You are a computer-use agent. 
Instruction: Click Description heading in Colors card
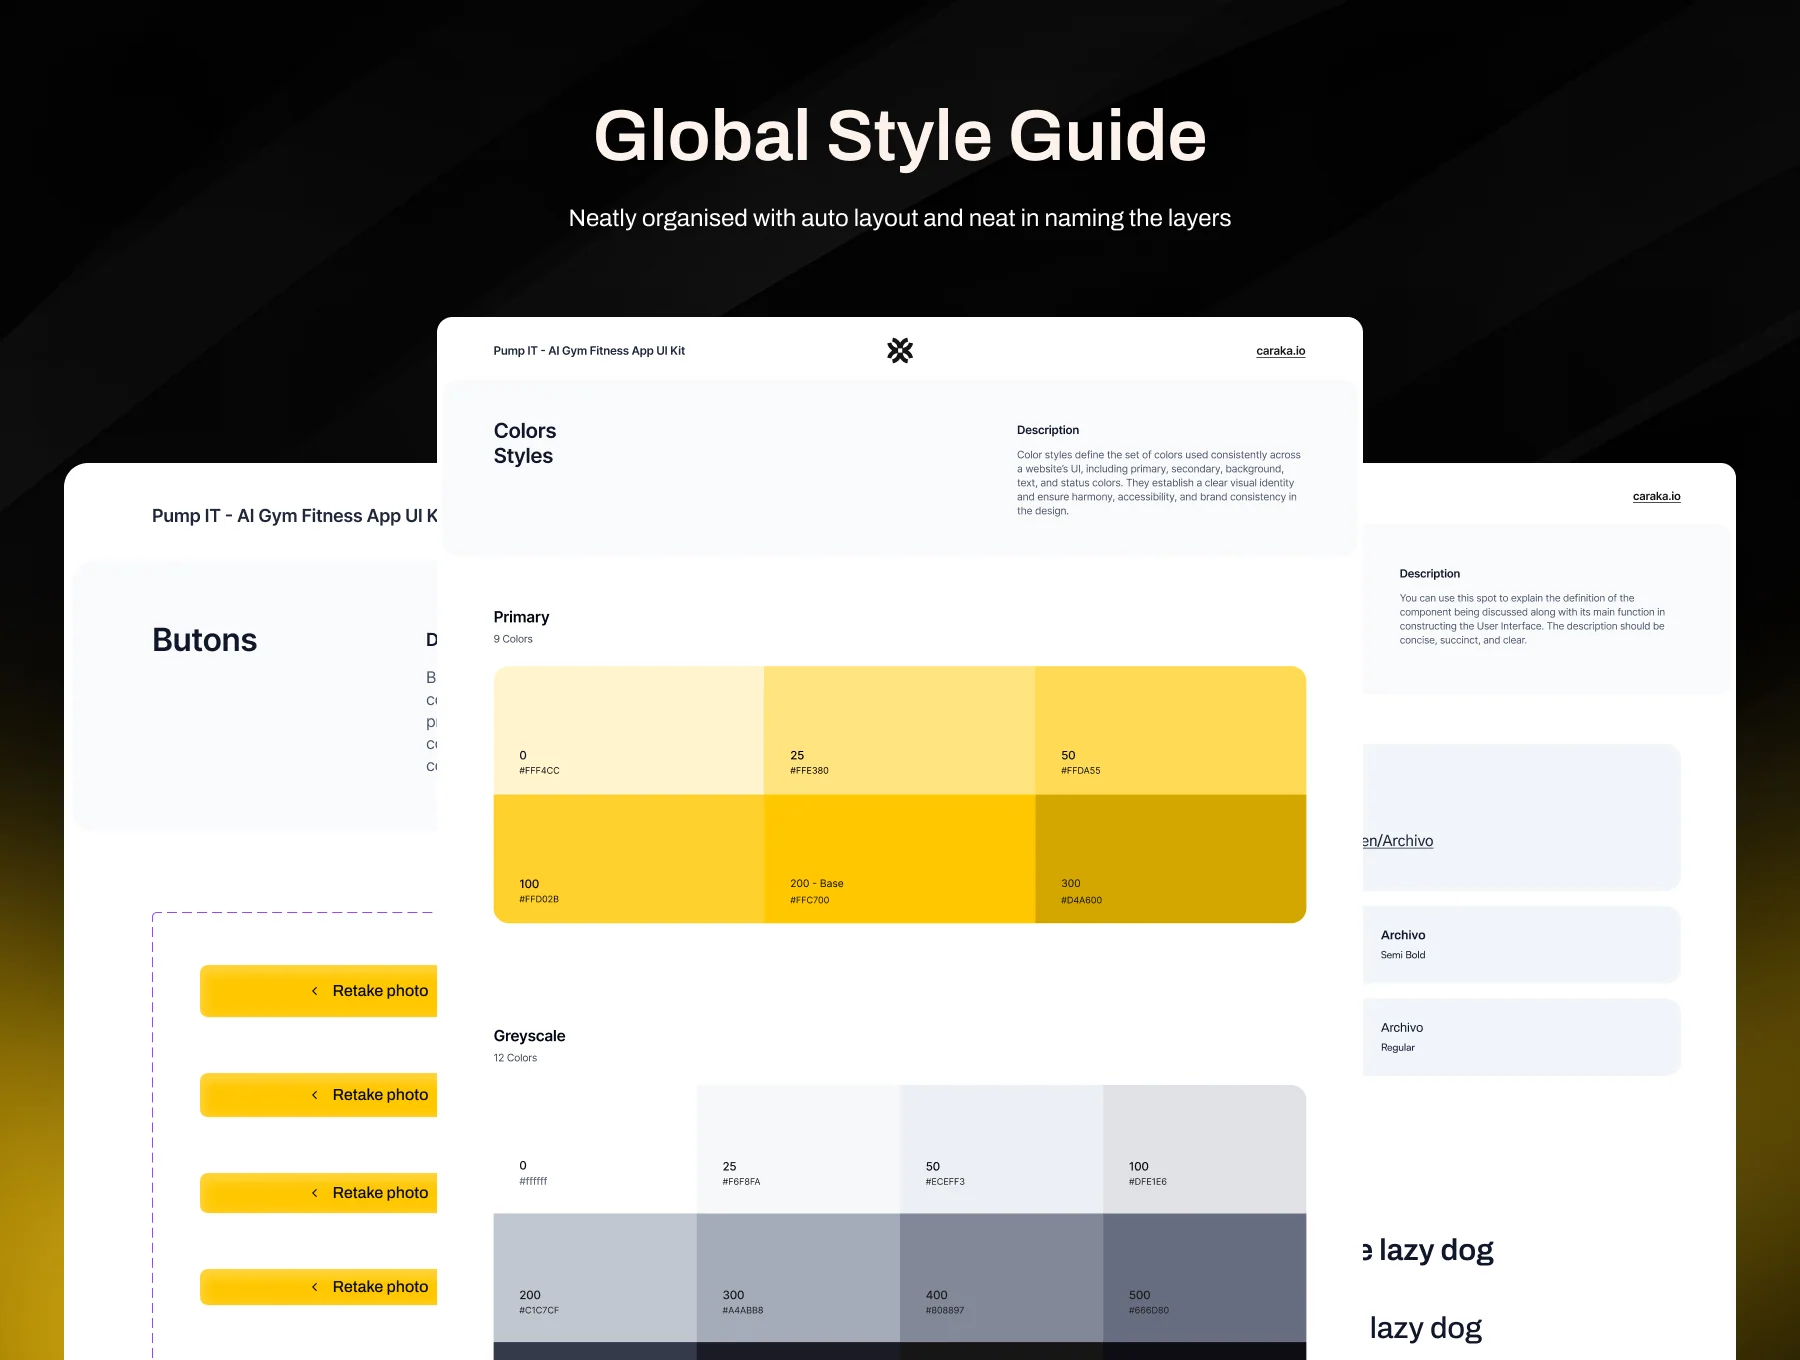tap(1048, 430)
